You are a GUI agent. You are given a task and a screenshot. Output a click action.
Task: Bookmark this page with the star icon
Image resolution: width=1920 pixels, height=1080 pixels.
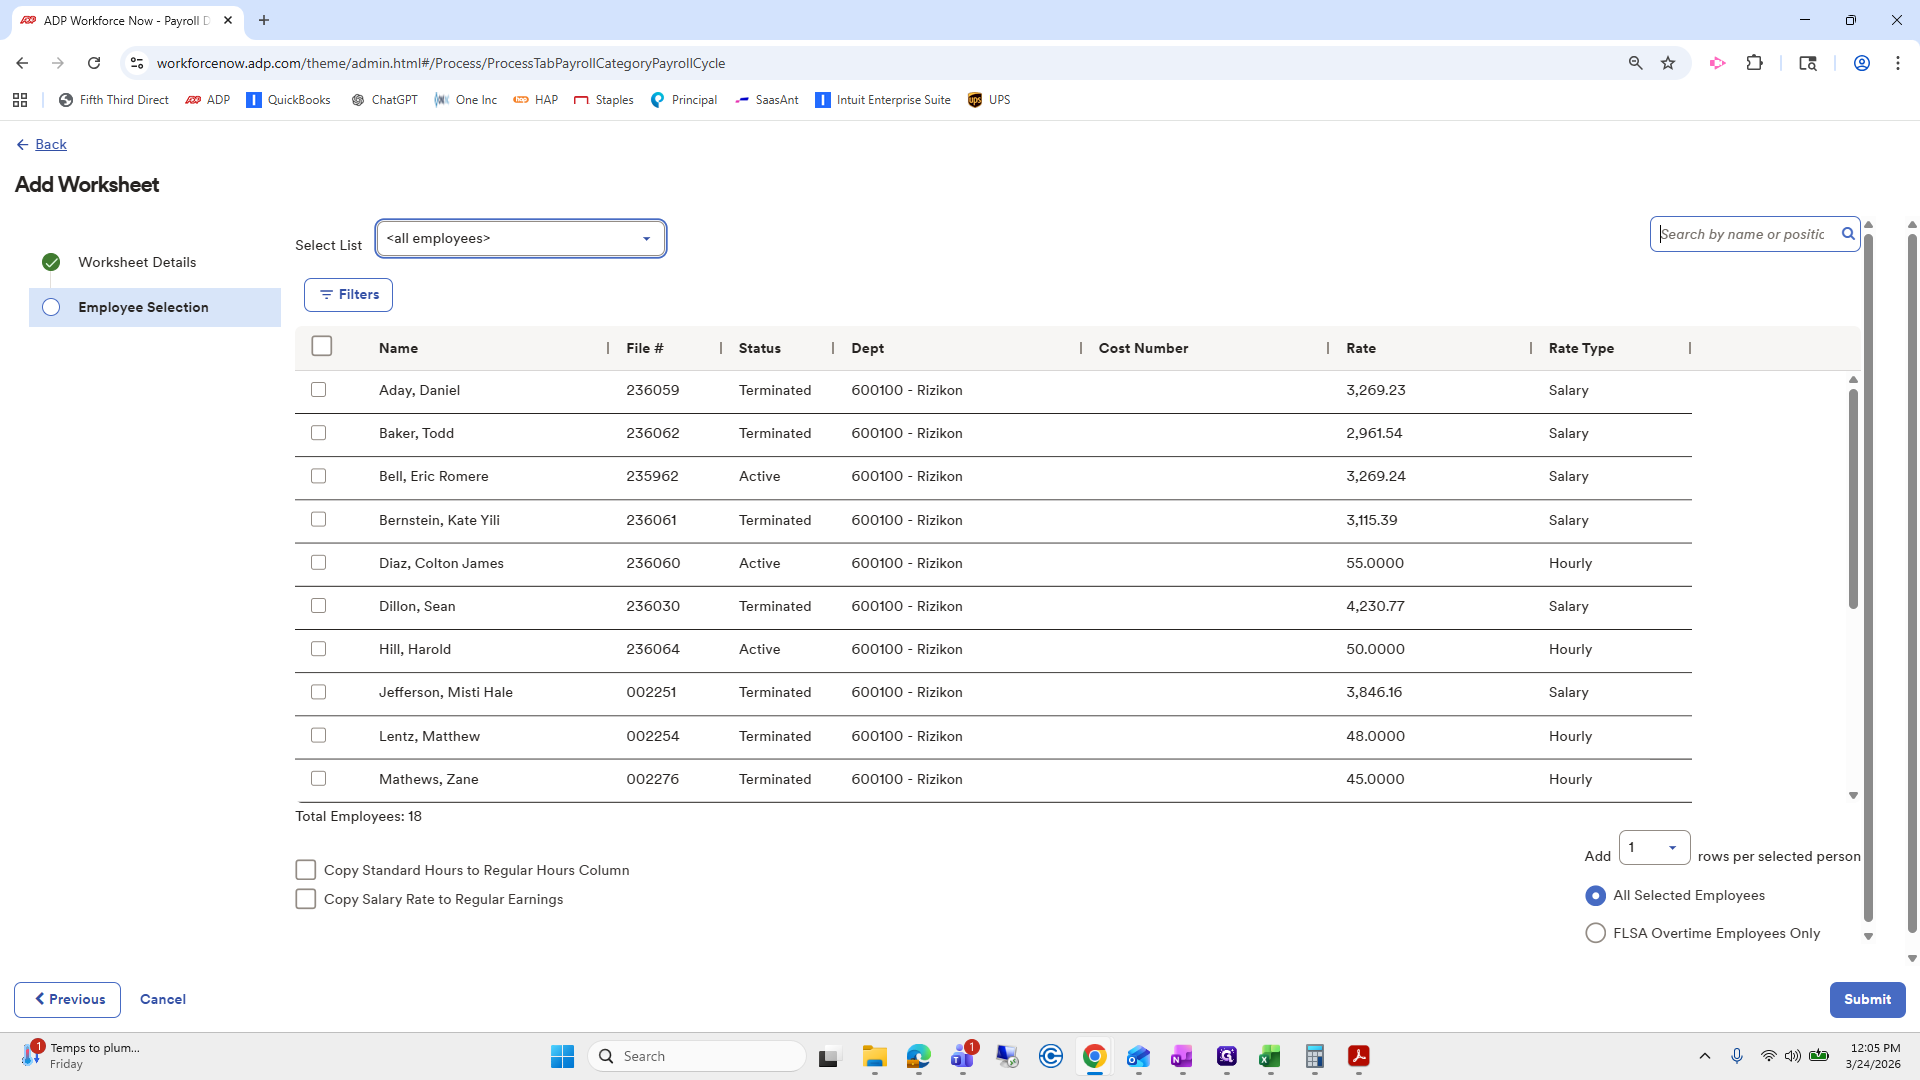tap(1667, 63)
